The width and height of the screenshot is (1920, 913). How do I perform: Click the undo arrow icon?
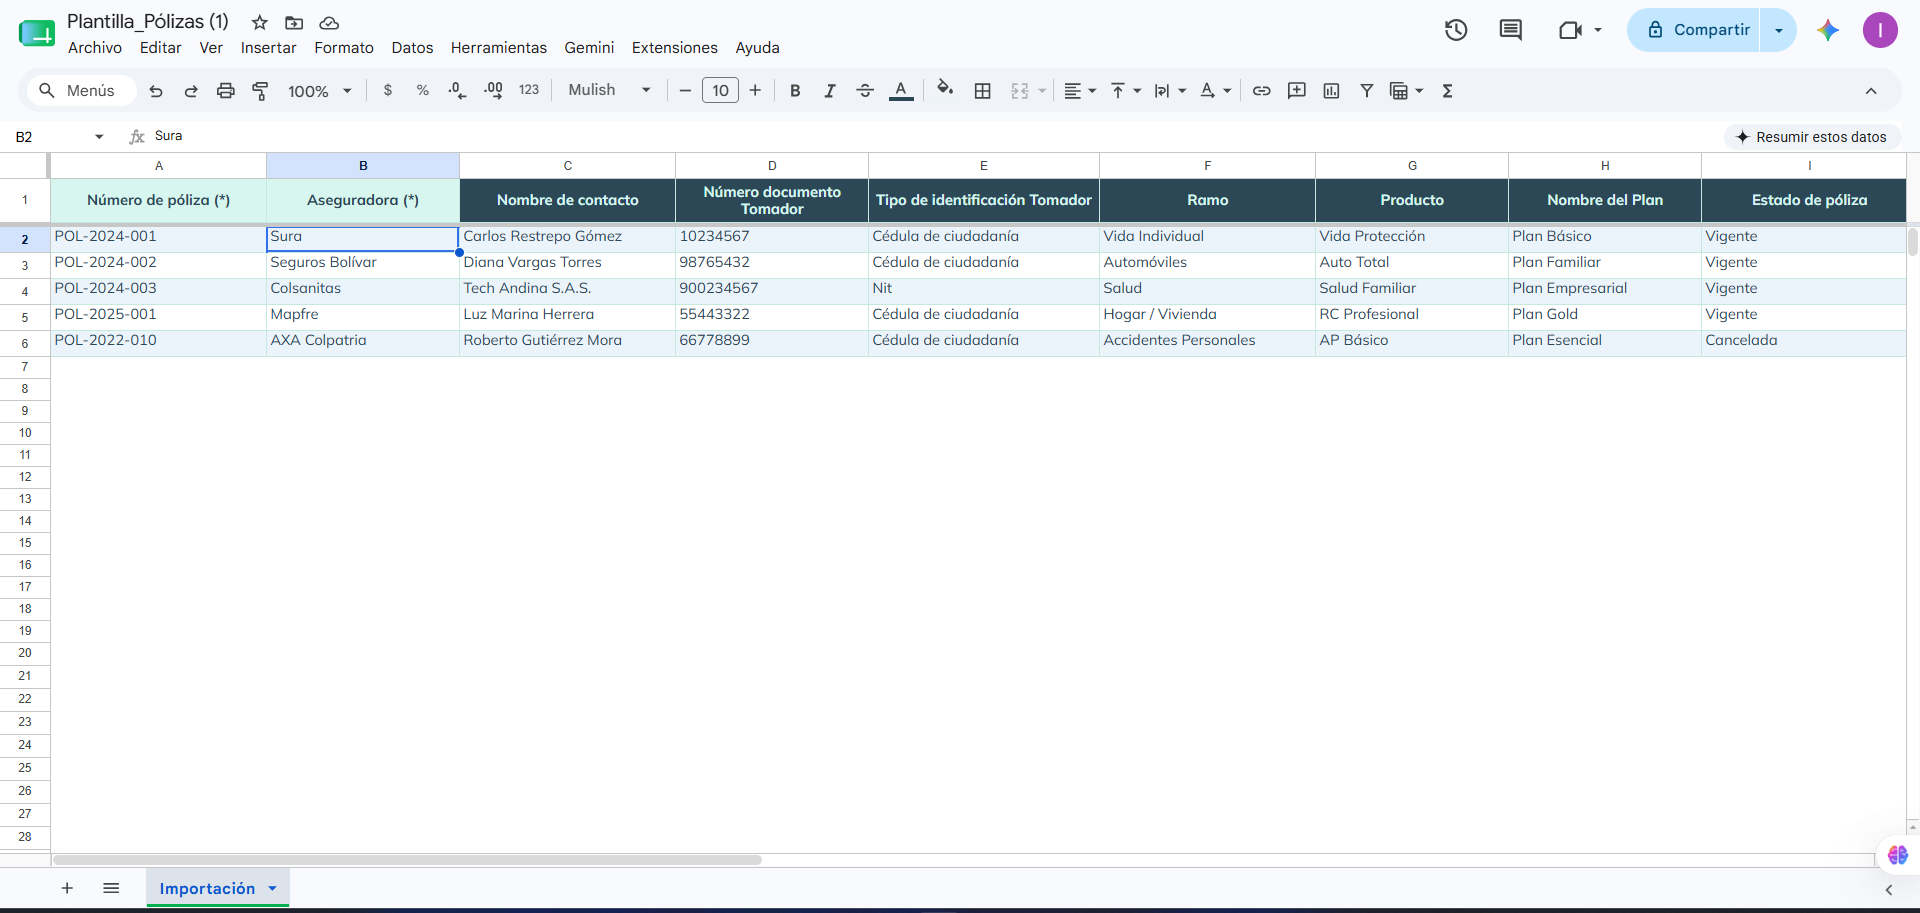[x=156, y=91]
